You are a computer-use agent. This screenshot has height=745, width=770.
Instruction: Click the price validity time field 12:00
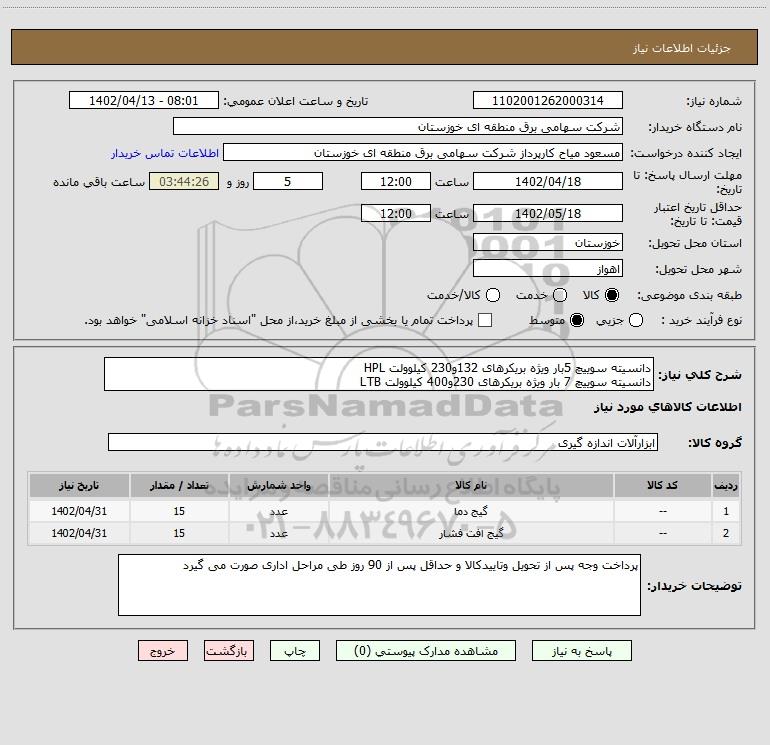(396, 213)
